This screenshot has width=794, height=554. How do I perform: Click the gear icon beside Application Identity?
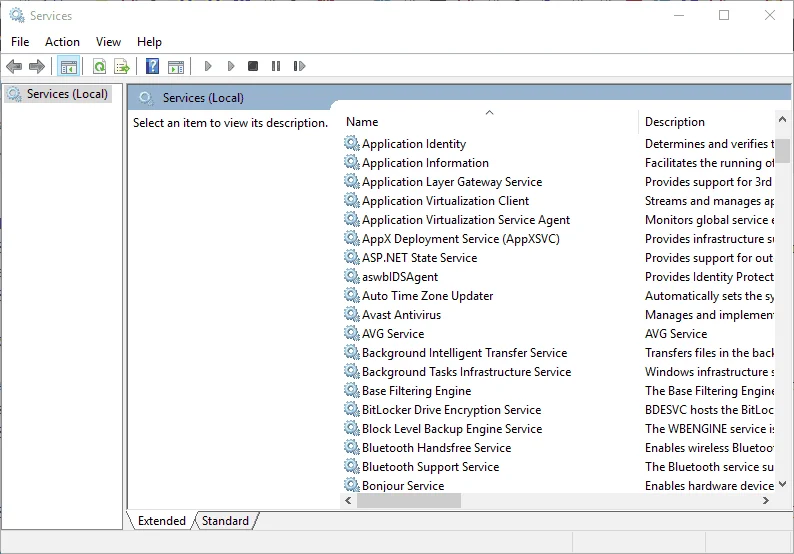point(351,143)
